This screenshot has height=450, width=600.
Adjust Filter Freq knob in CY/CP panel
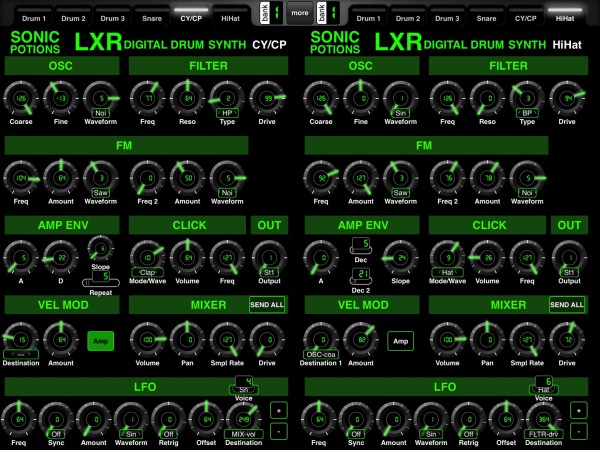point(148,99)
